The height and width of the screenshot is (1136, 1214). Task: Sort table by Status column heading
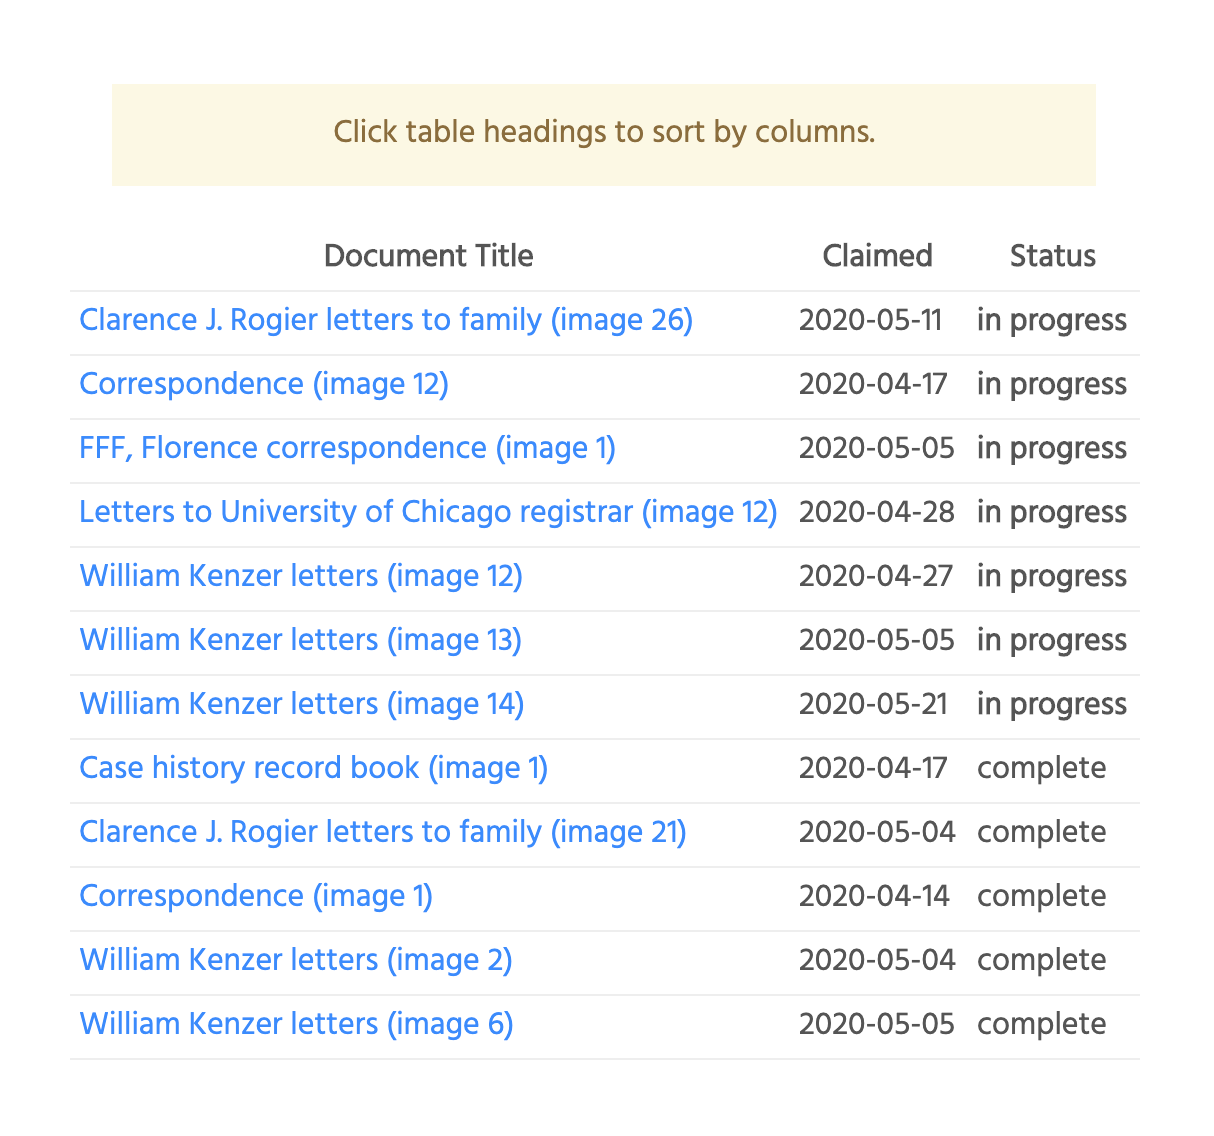1052,256
